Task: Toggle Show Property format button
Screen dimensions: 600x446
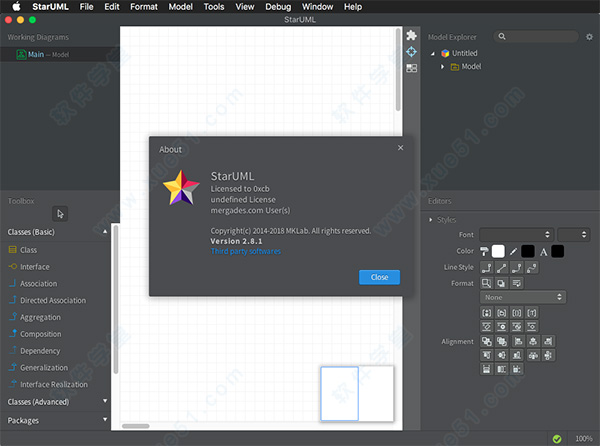Action: point(517,313)
